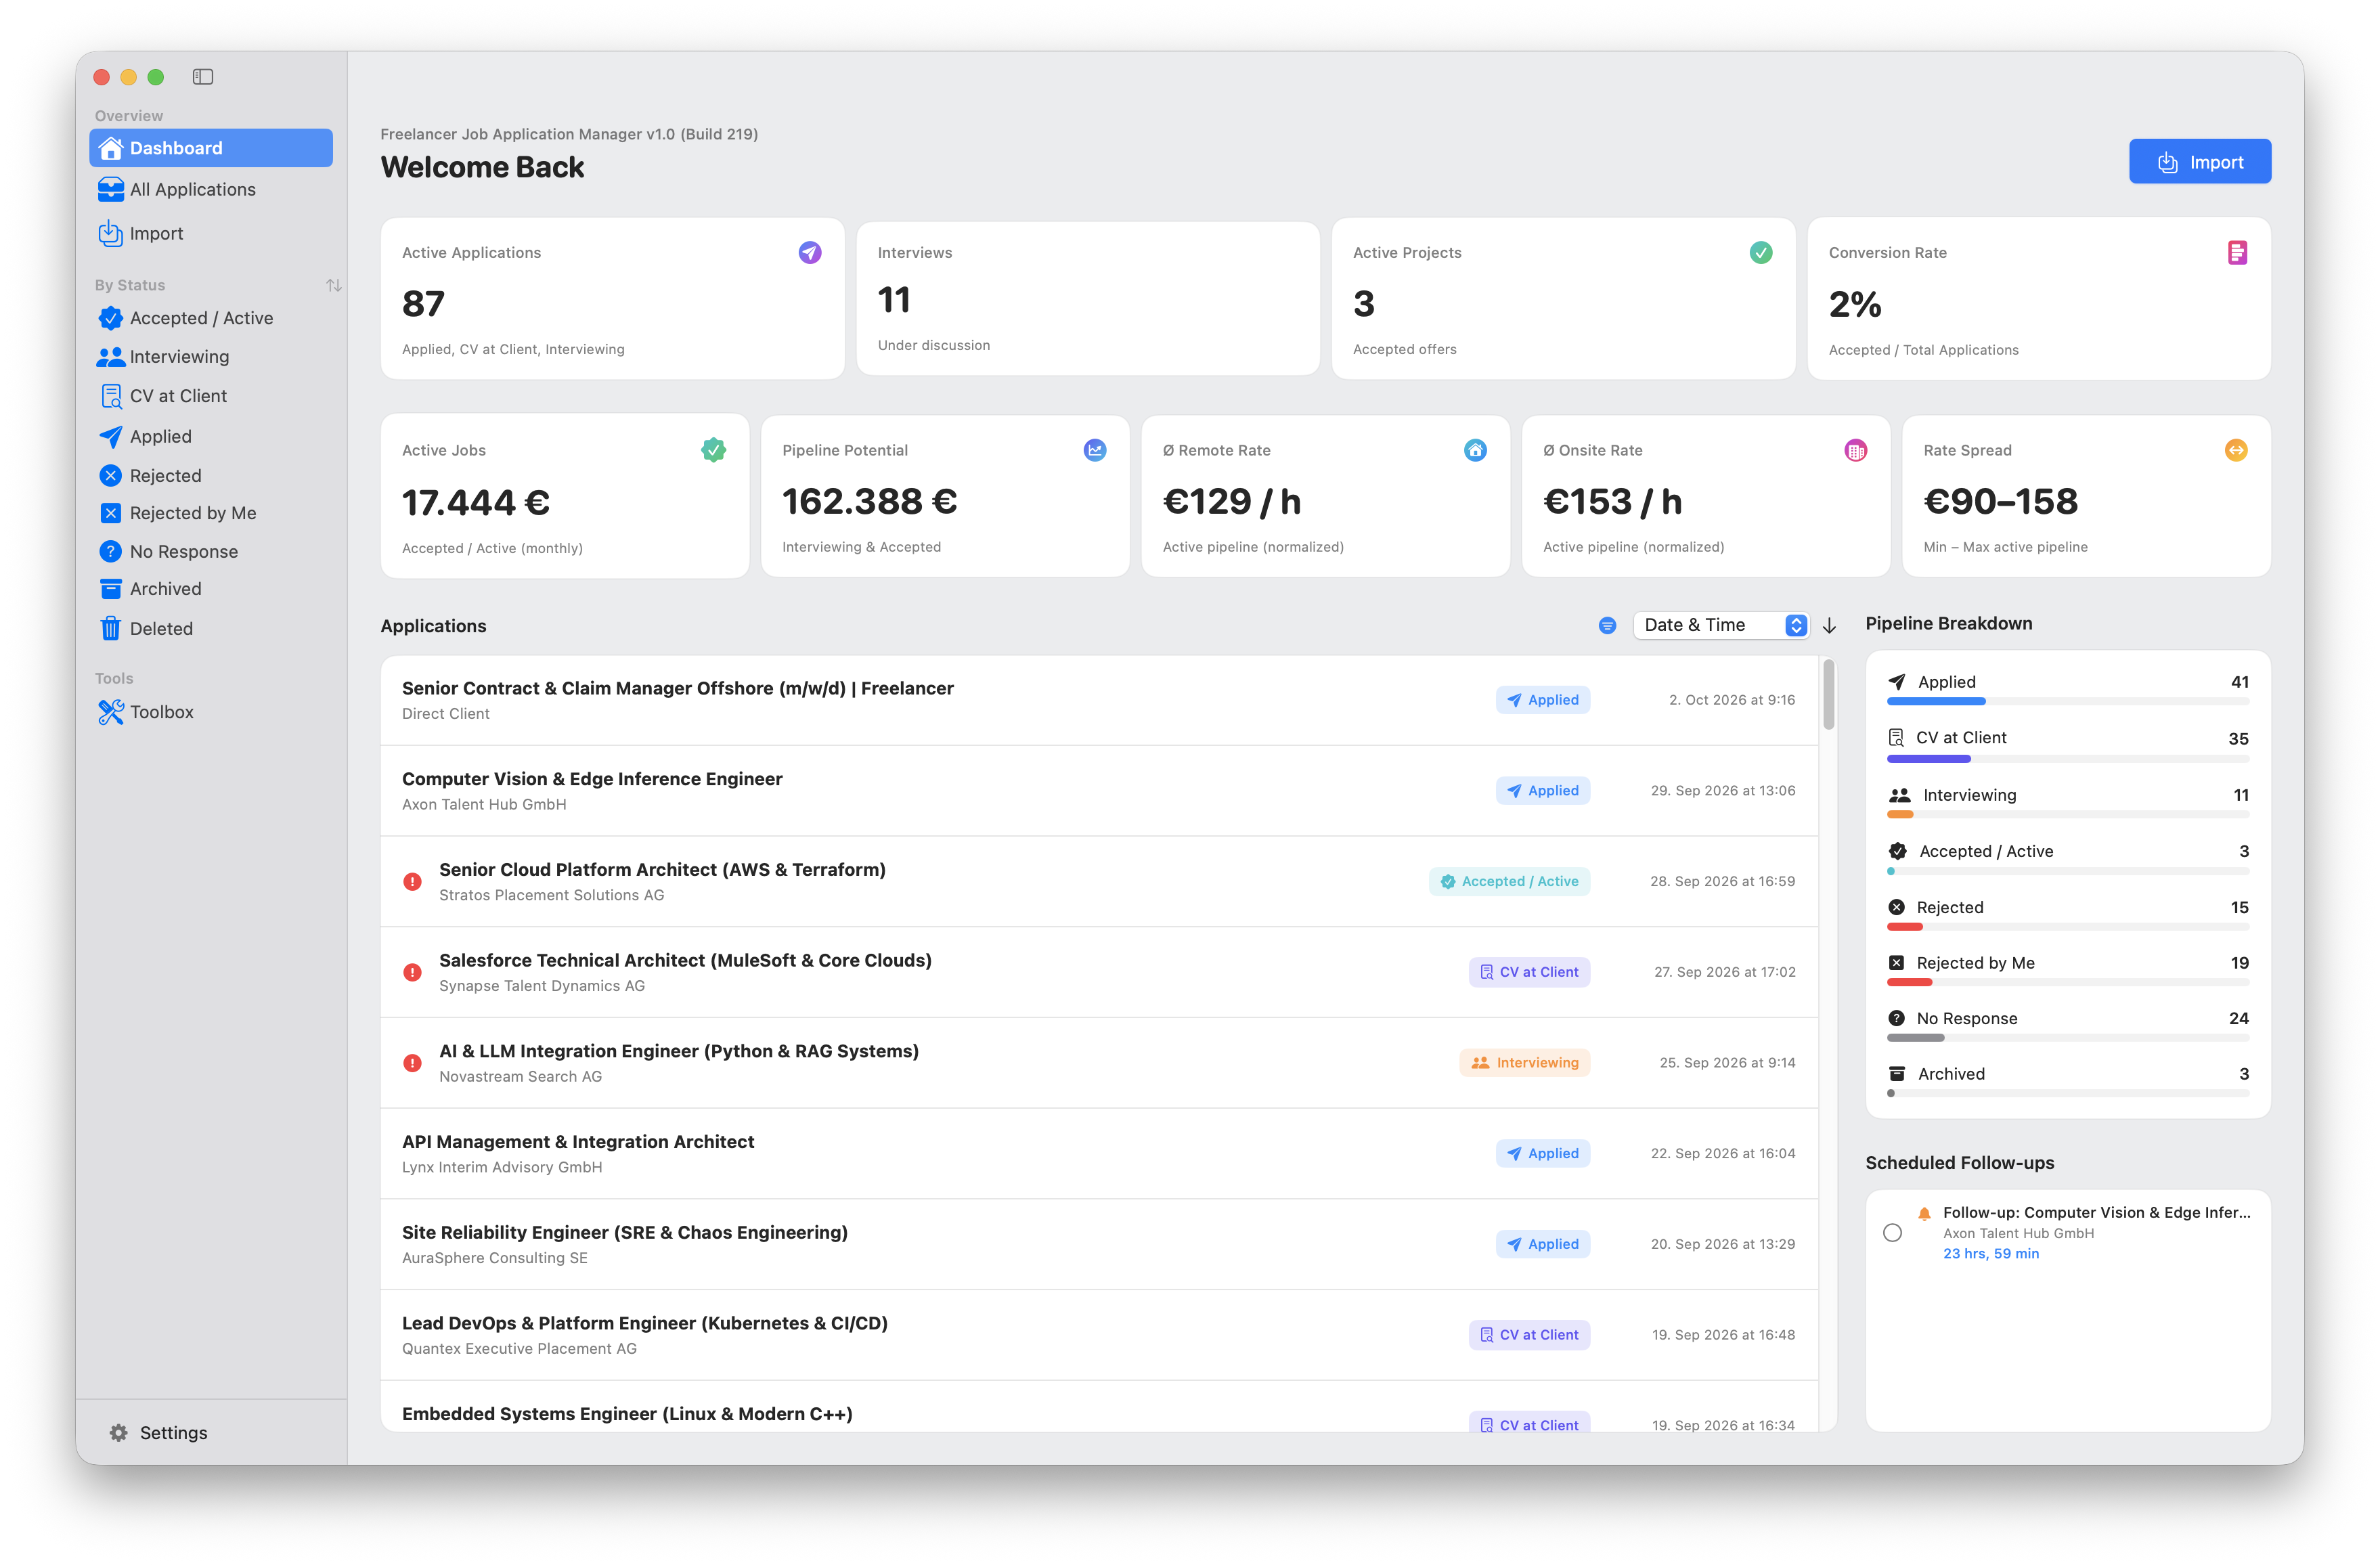Click the No Response pipeline bar

click(2068, 1039)
